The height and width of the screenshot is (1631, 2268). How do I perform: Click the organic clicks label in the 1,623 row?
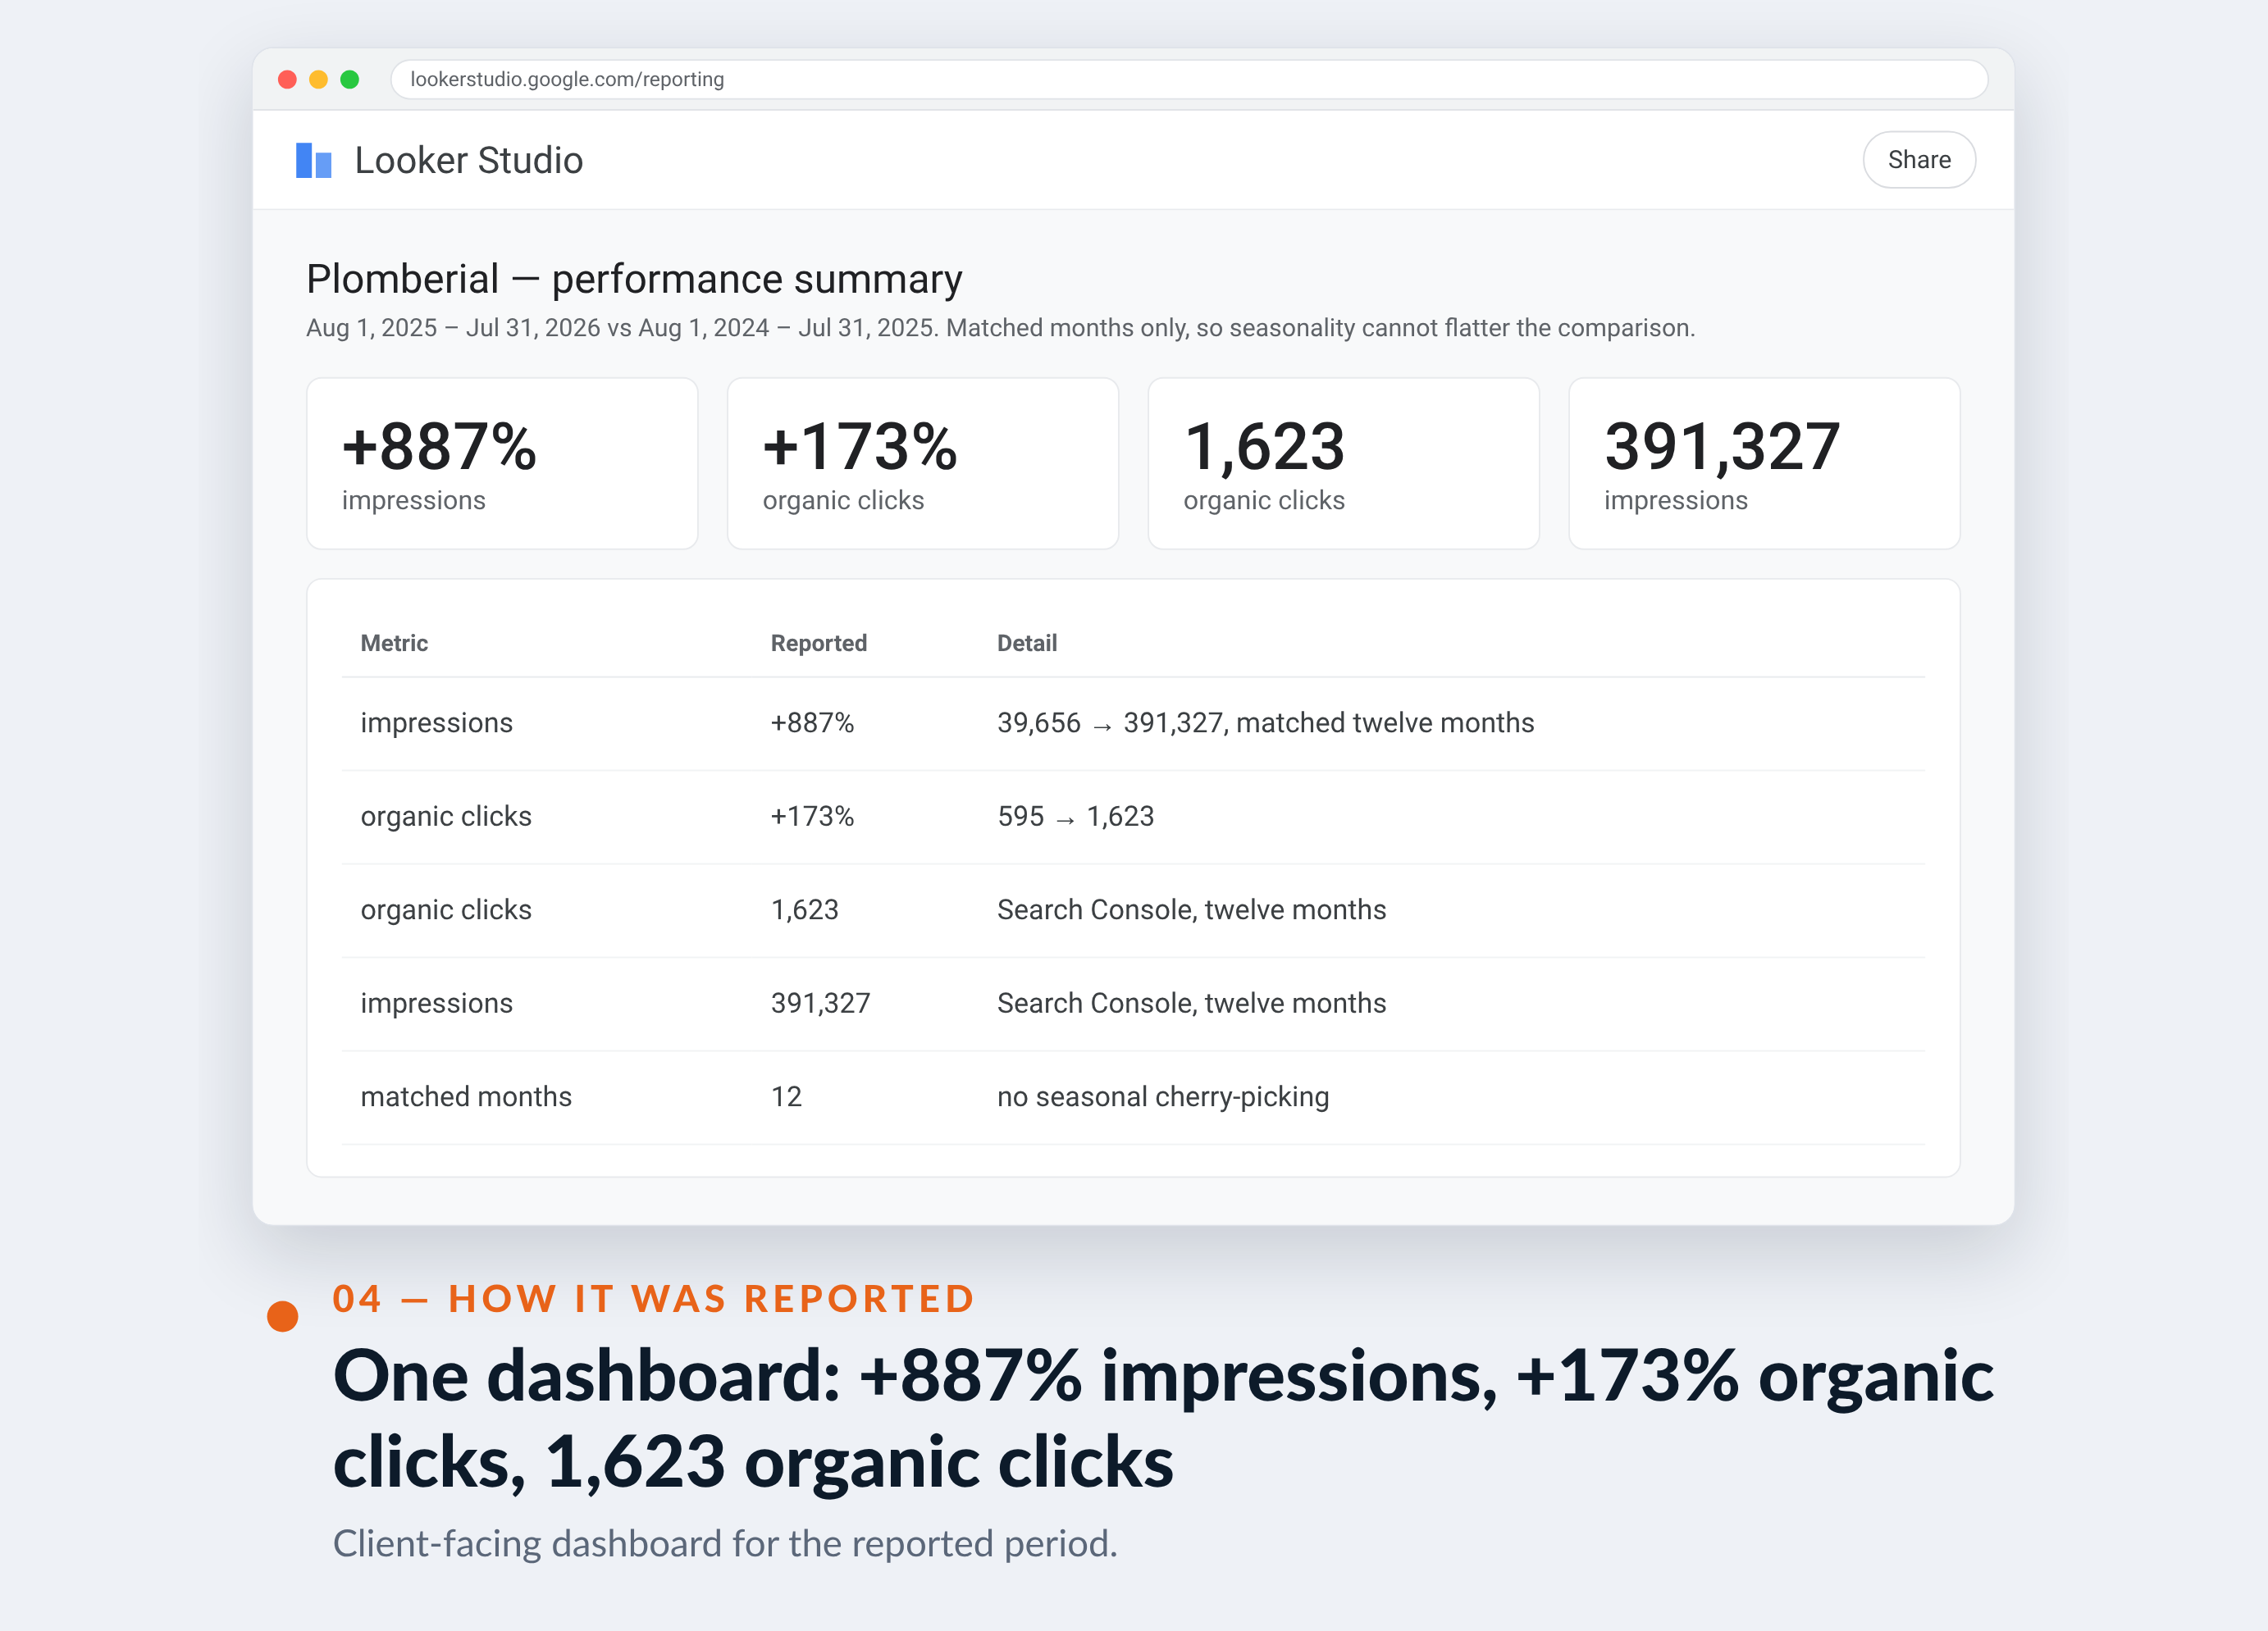(x=446, y=910)
